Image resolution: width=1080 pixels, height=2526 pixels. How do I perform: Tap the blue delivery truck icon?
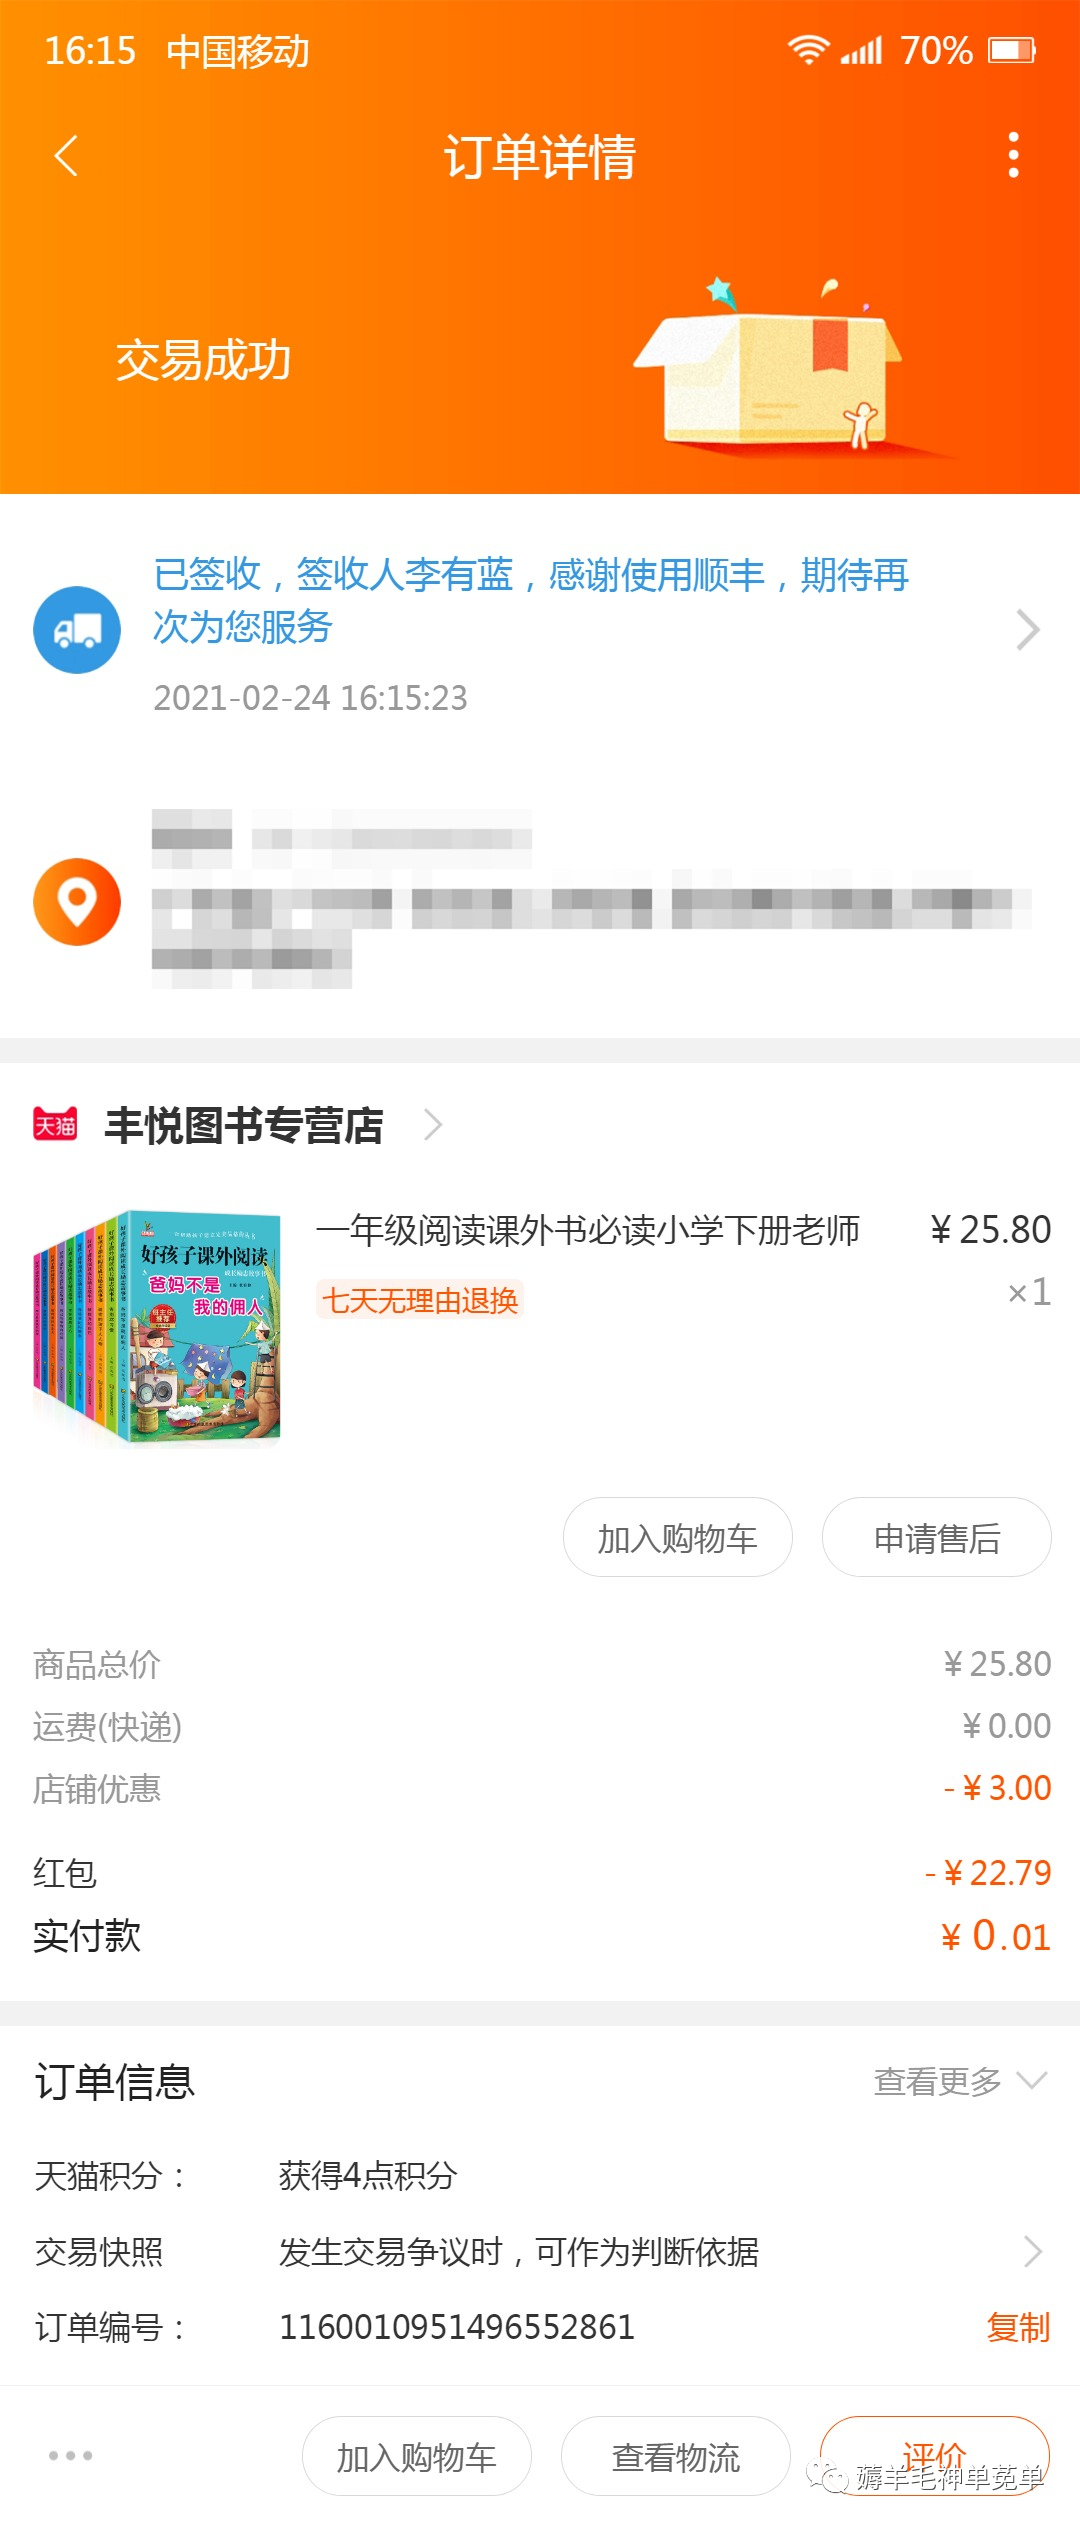77,630
